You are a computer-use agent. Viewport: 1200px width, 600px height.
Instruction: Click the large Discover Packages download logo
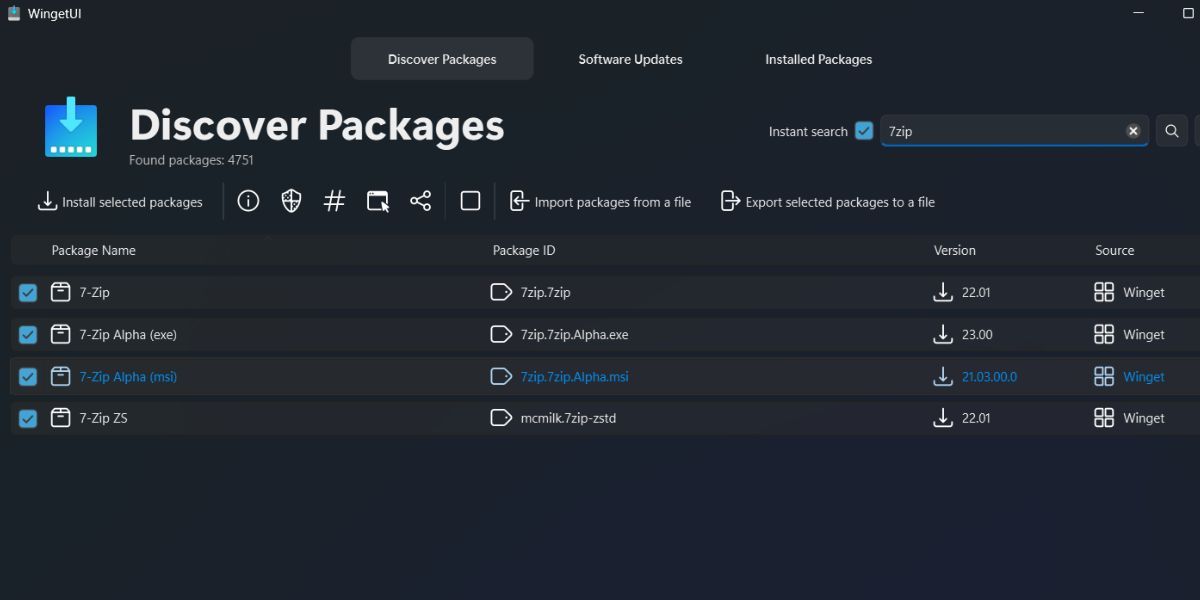pyautogui.click(x=71, y=127)
